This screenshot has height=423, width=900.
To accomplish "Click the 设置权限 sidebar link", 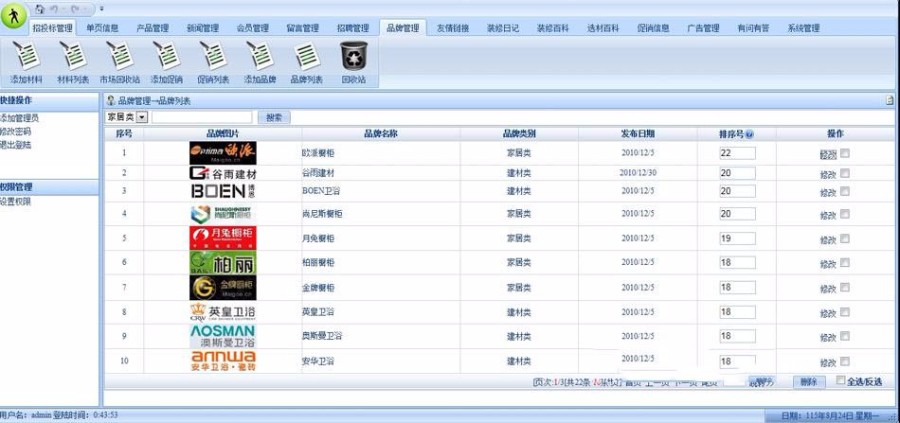I will [x=15, y=201].
